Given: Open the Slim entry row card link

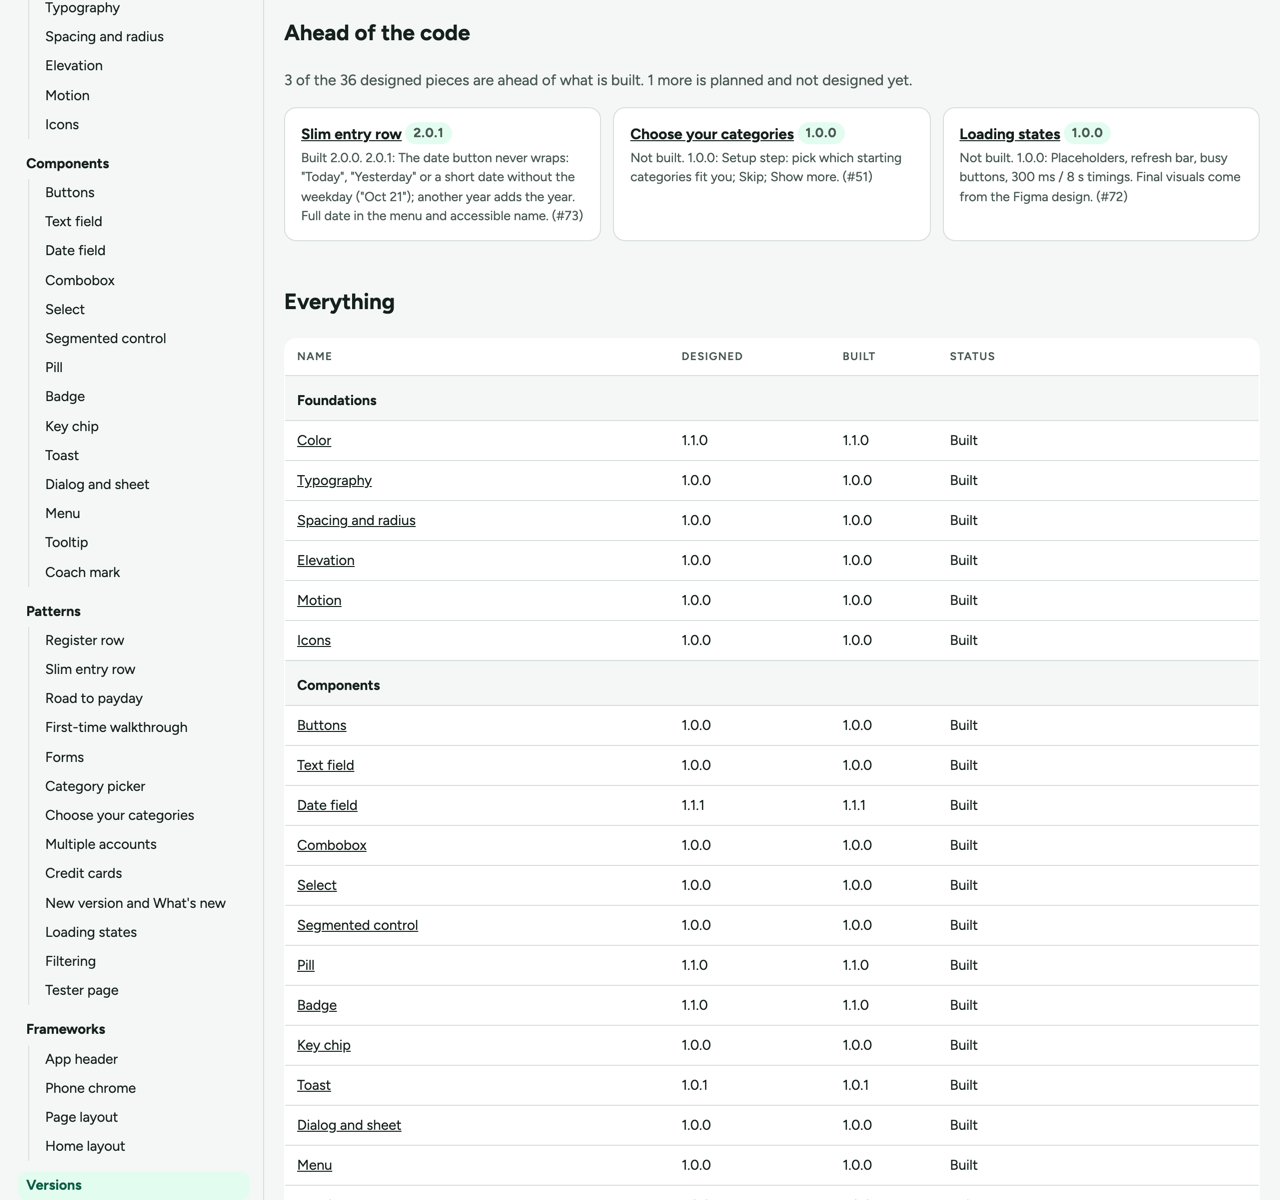Looking at the screenshot, I should 351,134.
